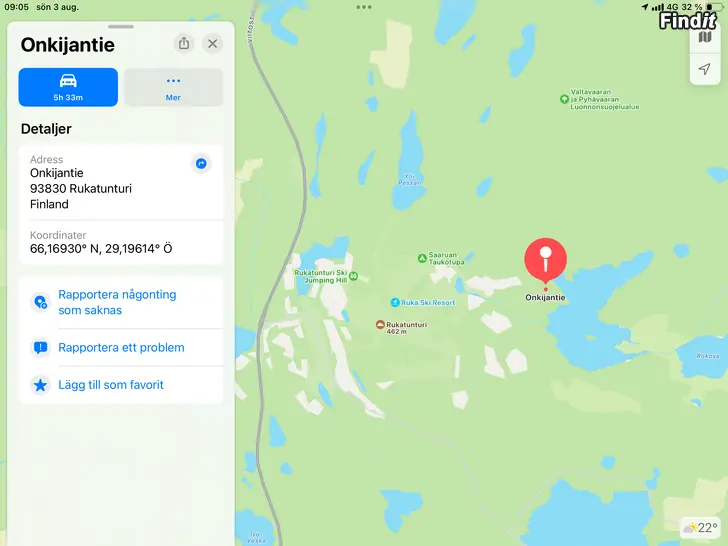Tap the blue directions arrow by address
Viewport: 728px width, 546px height.
(x=201, y=163)
